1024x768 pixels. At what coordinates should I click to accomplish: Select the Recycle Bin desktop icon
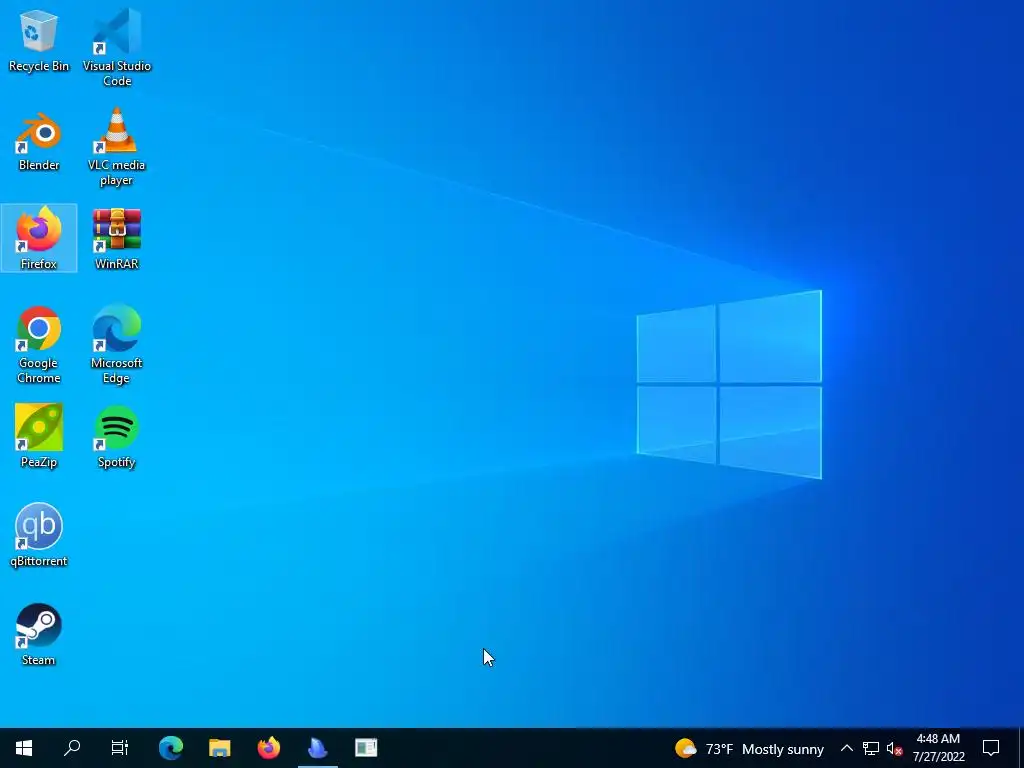(x=39, y=40)
